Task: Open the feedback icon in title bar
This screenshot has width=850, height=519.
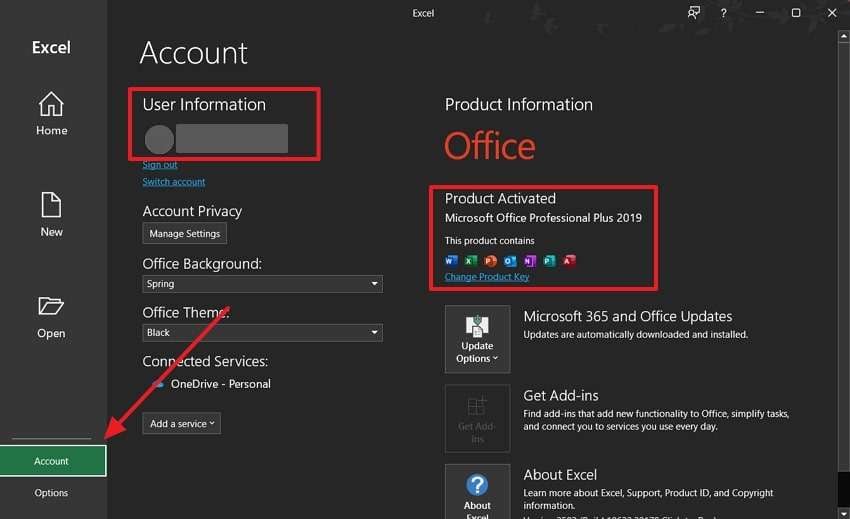Action: [x=693, y=12]
